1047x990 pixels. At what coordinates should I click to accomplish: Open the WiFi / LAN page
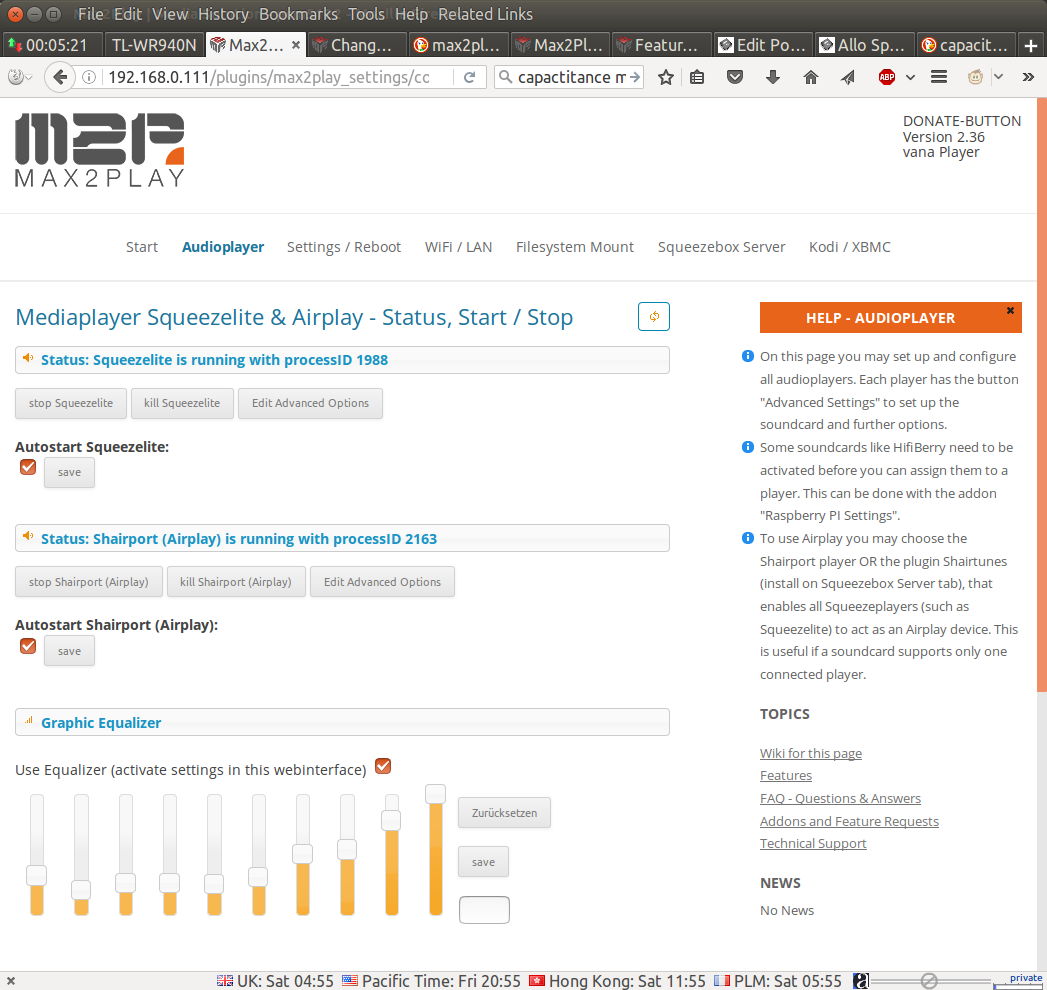458,247
